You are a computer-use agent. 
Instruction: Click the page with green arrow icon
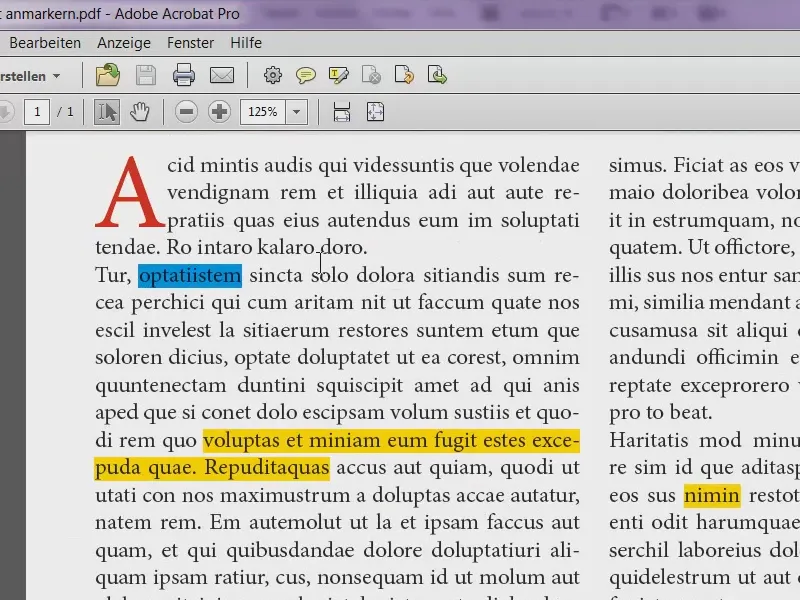437,75
